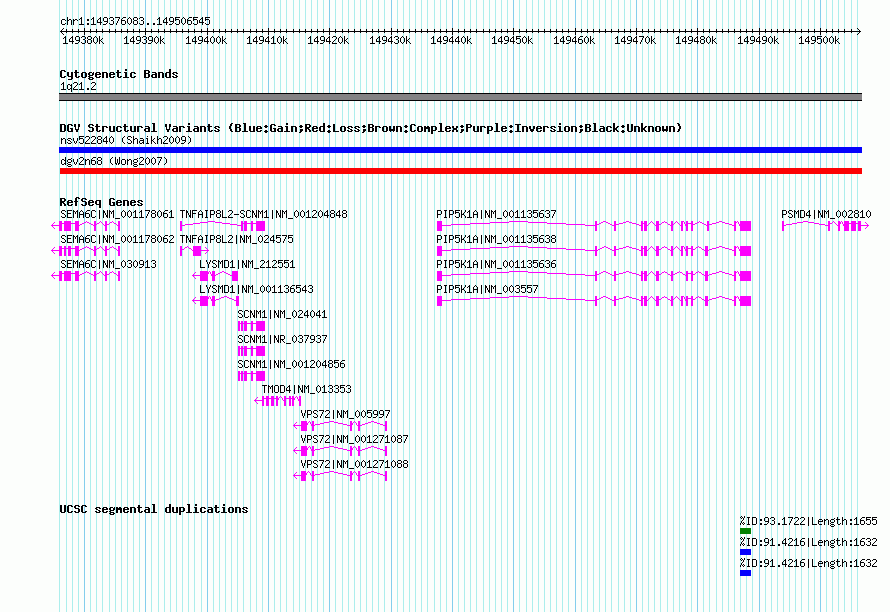This screenshot has height=612, width=890.
Task: Click the LYSMD1 NM_212551 transcript glyph
Action: [215, 276]
